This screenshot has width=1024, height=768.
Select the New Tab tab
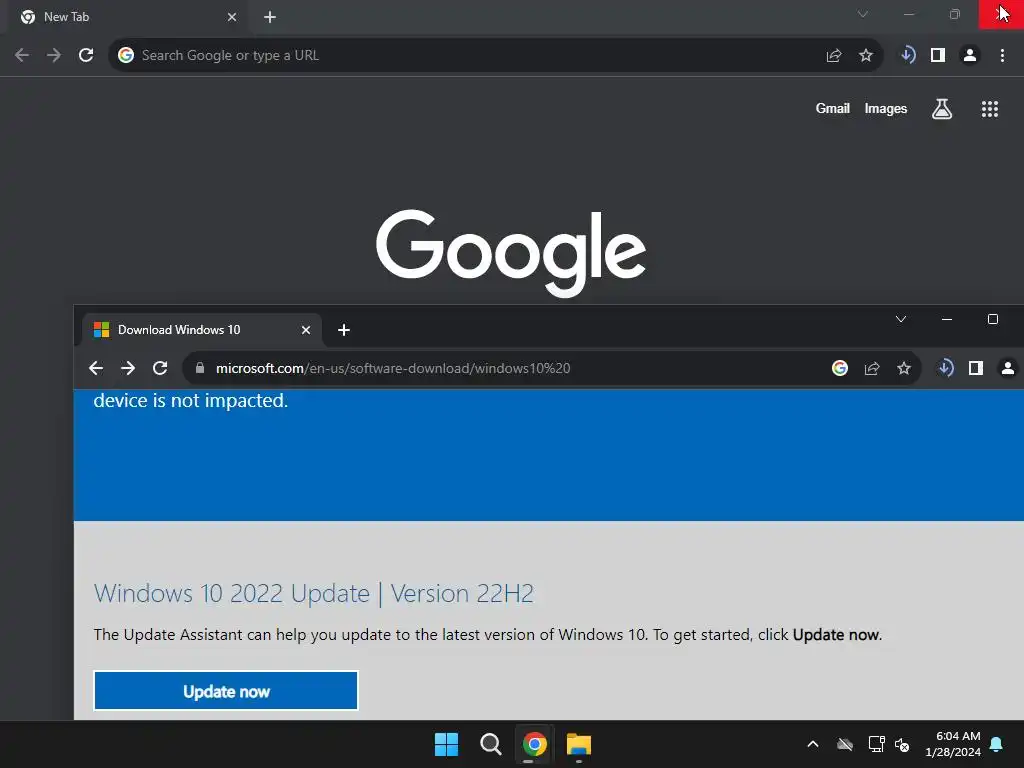124,17
